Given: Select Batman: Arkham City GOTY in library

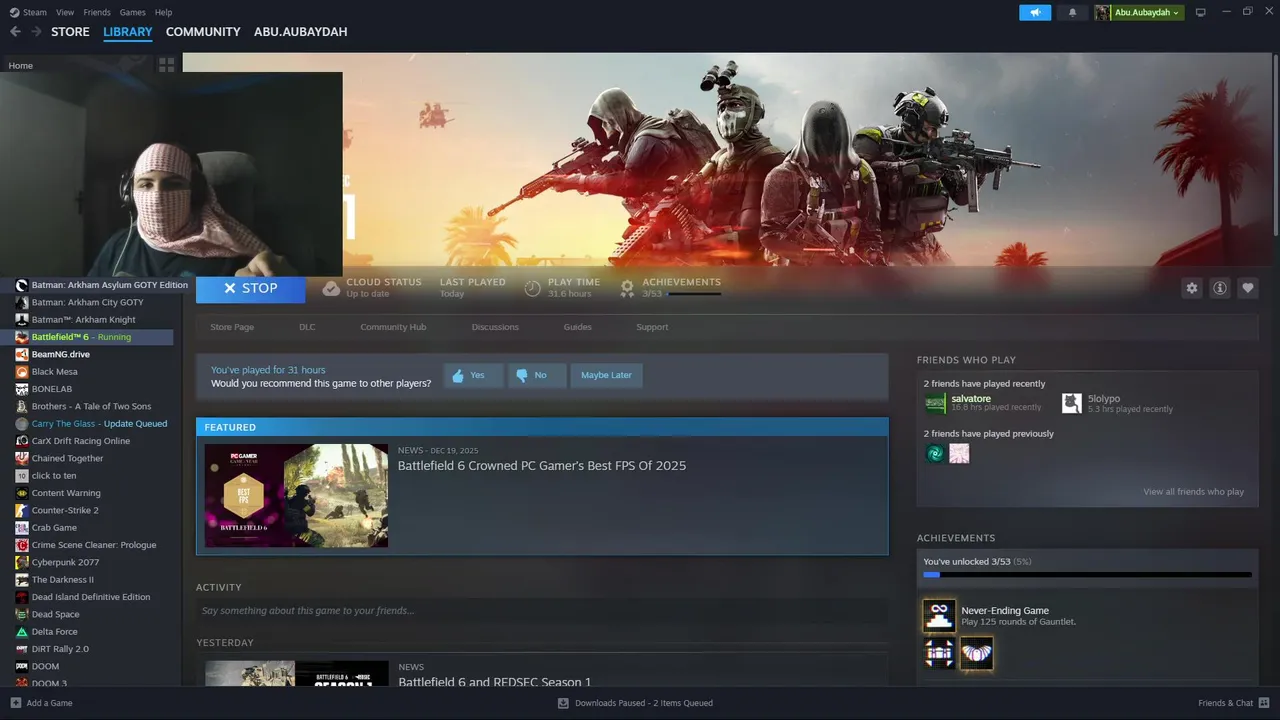Looking at the screenshot, I should [87, 302].
